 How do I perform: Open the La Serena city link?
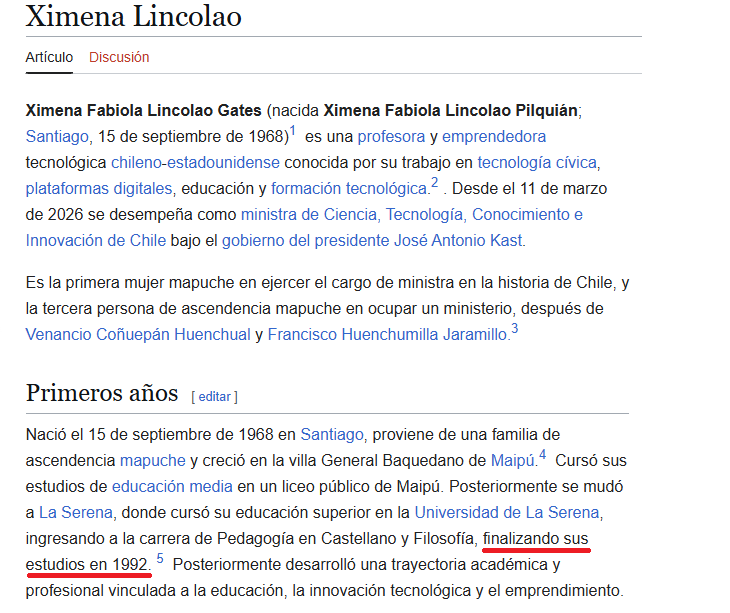pyautogui.click(x=76, y=512)
